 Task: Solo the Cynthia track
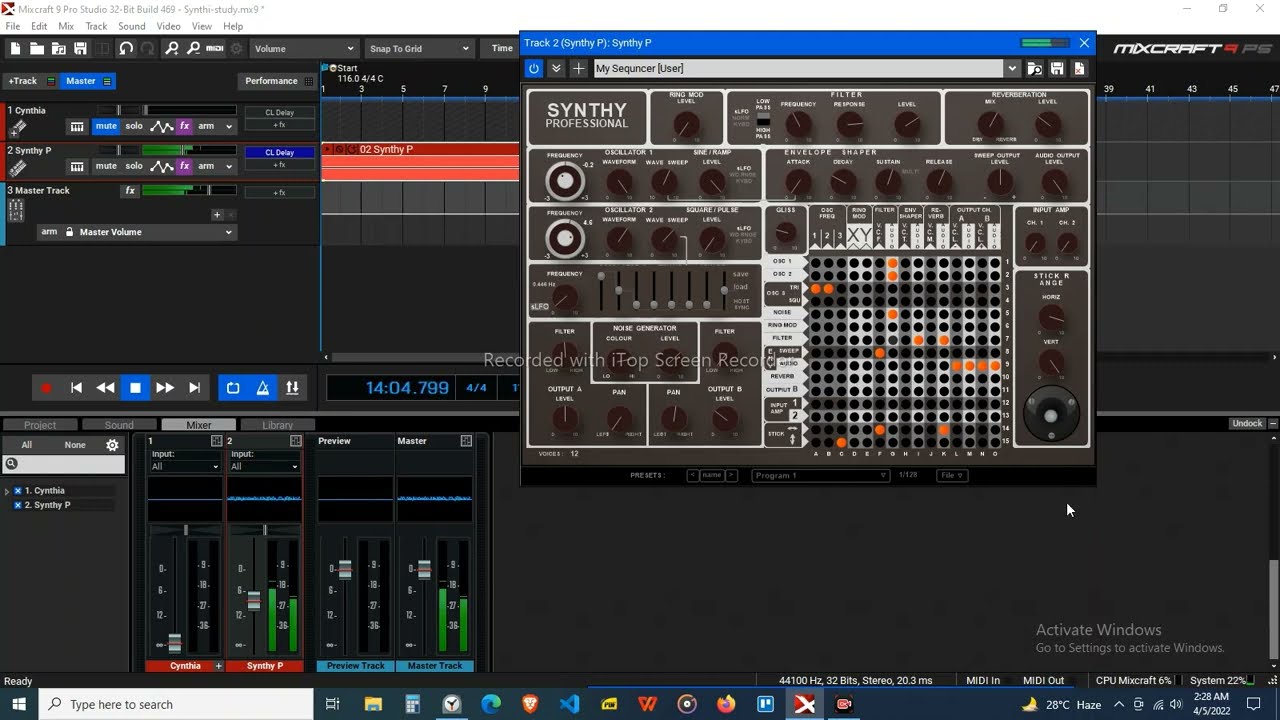pos(134,126)
